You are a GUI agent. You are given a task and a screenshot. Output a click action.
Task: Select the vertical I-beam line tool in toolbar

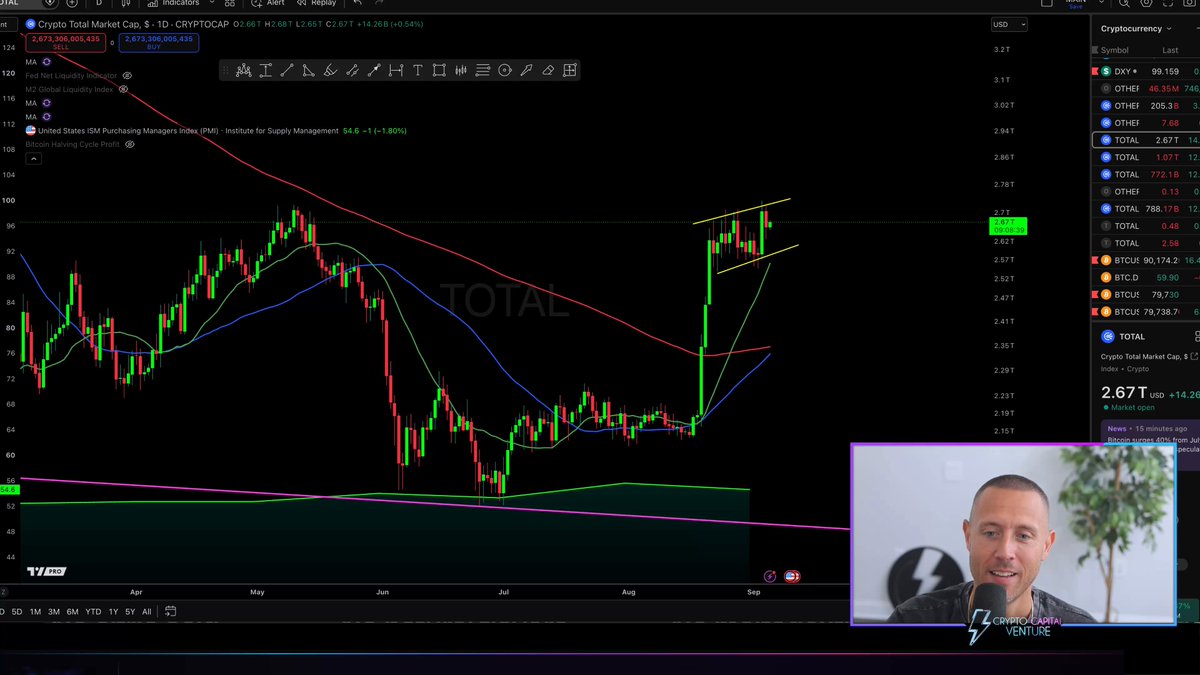(265, 70)
